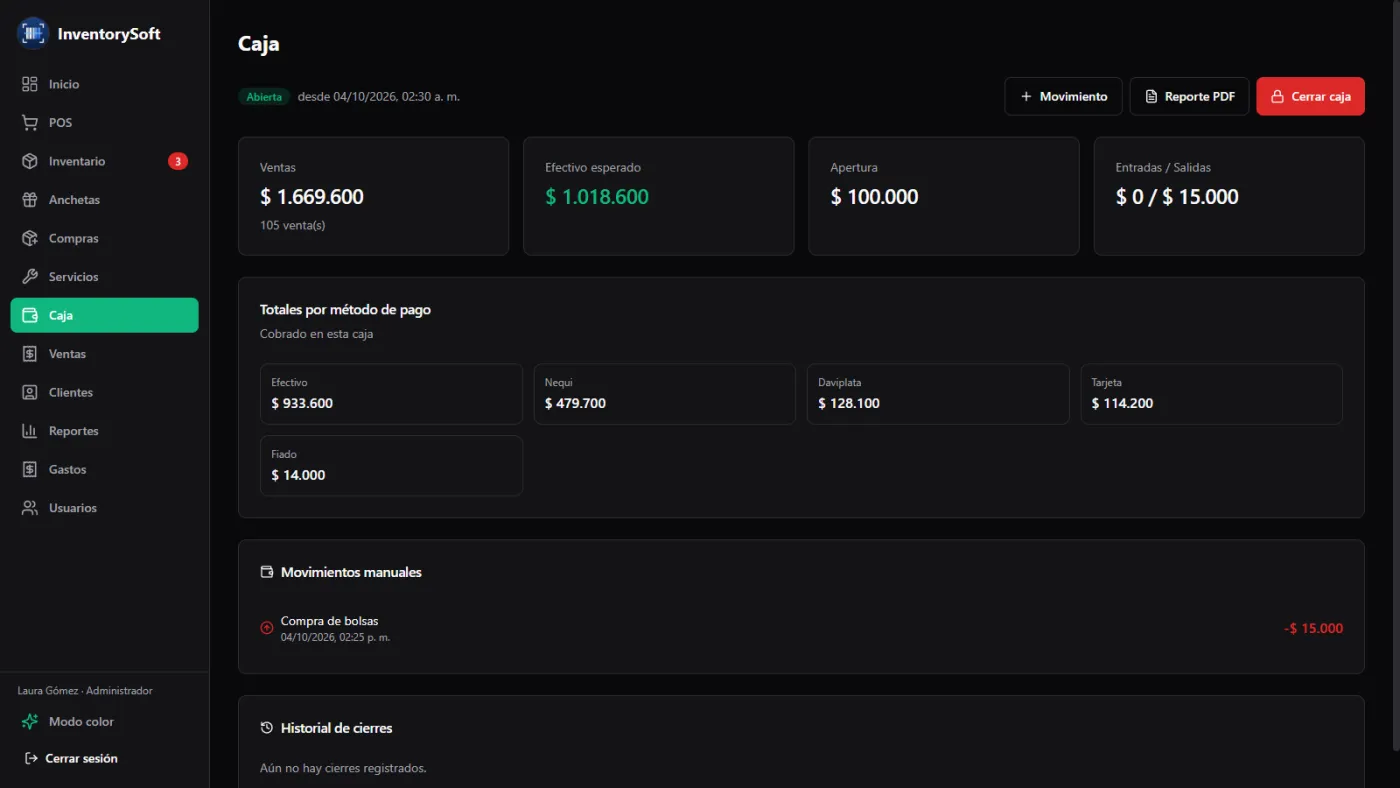Navigate to Anchetas
Image resolution: width=1400 pixels, height=788 pixels.
[x=105, y=200]
